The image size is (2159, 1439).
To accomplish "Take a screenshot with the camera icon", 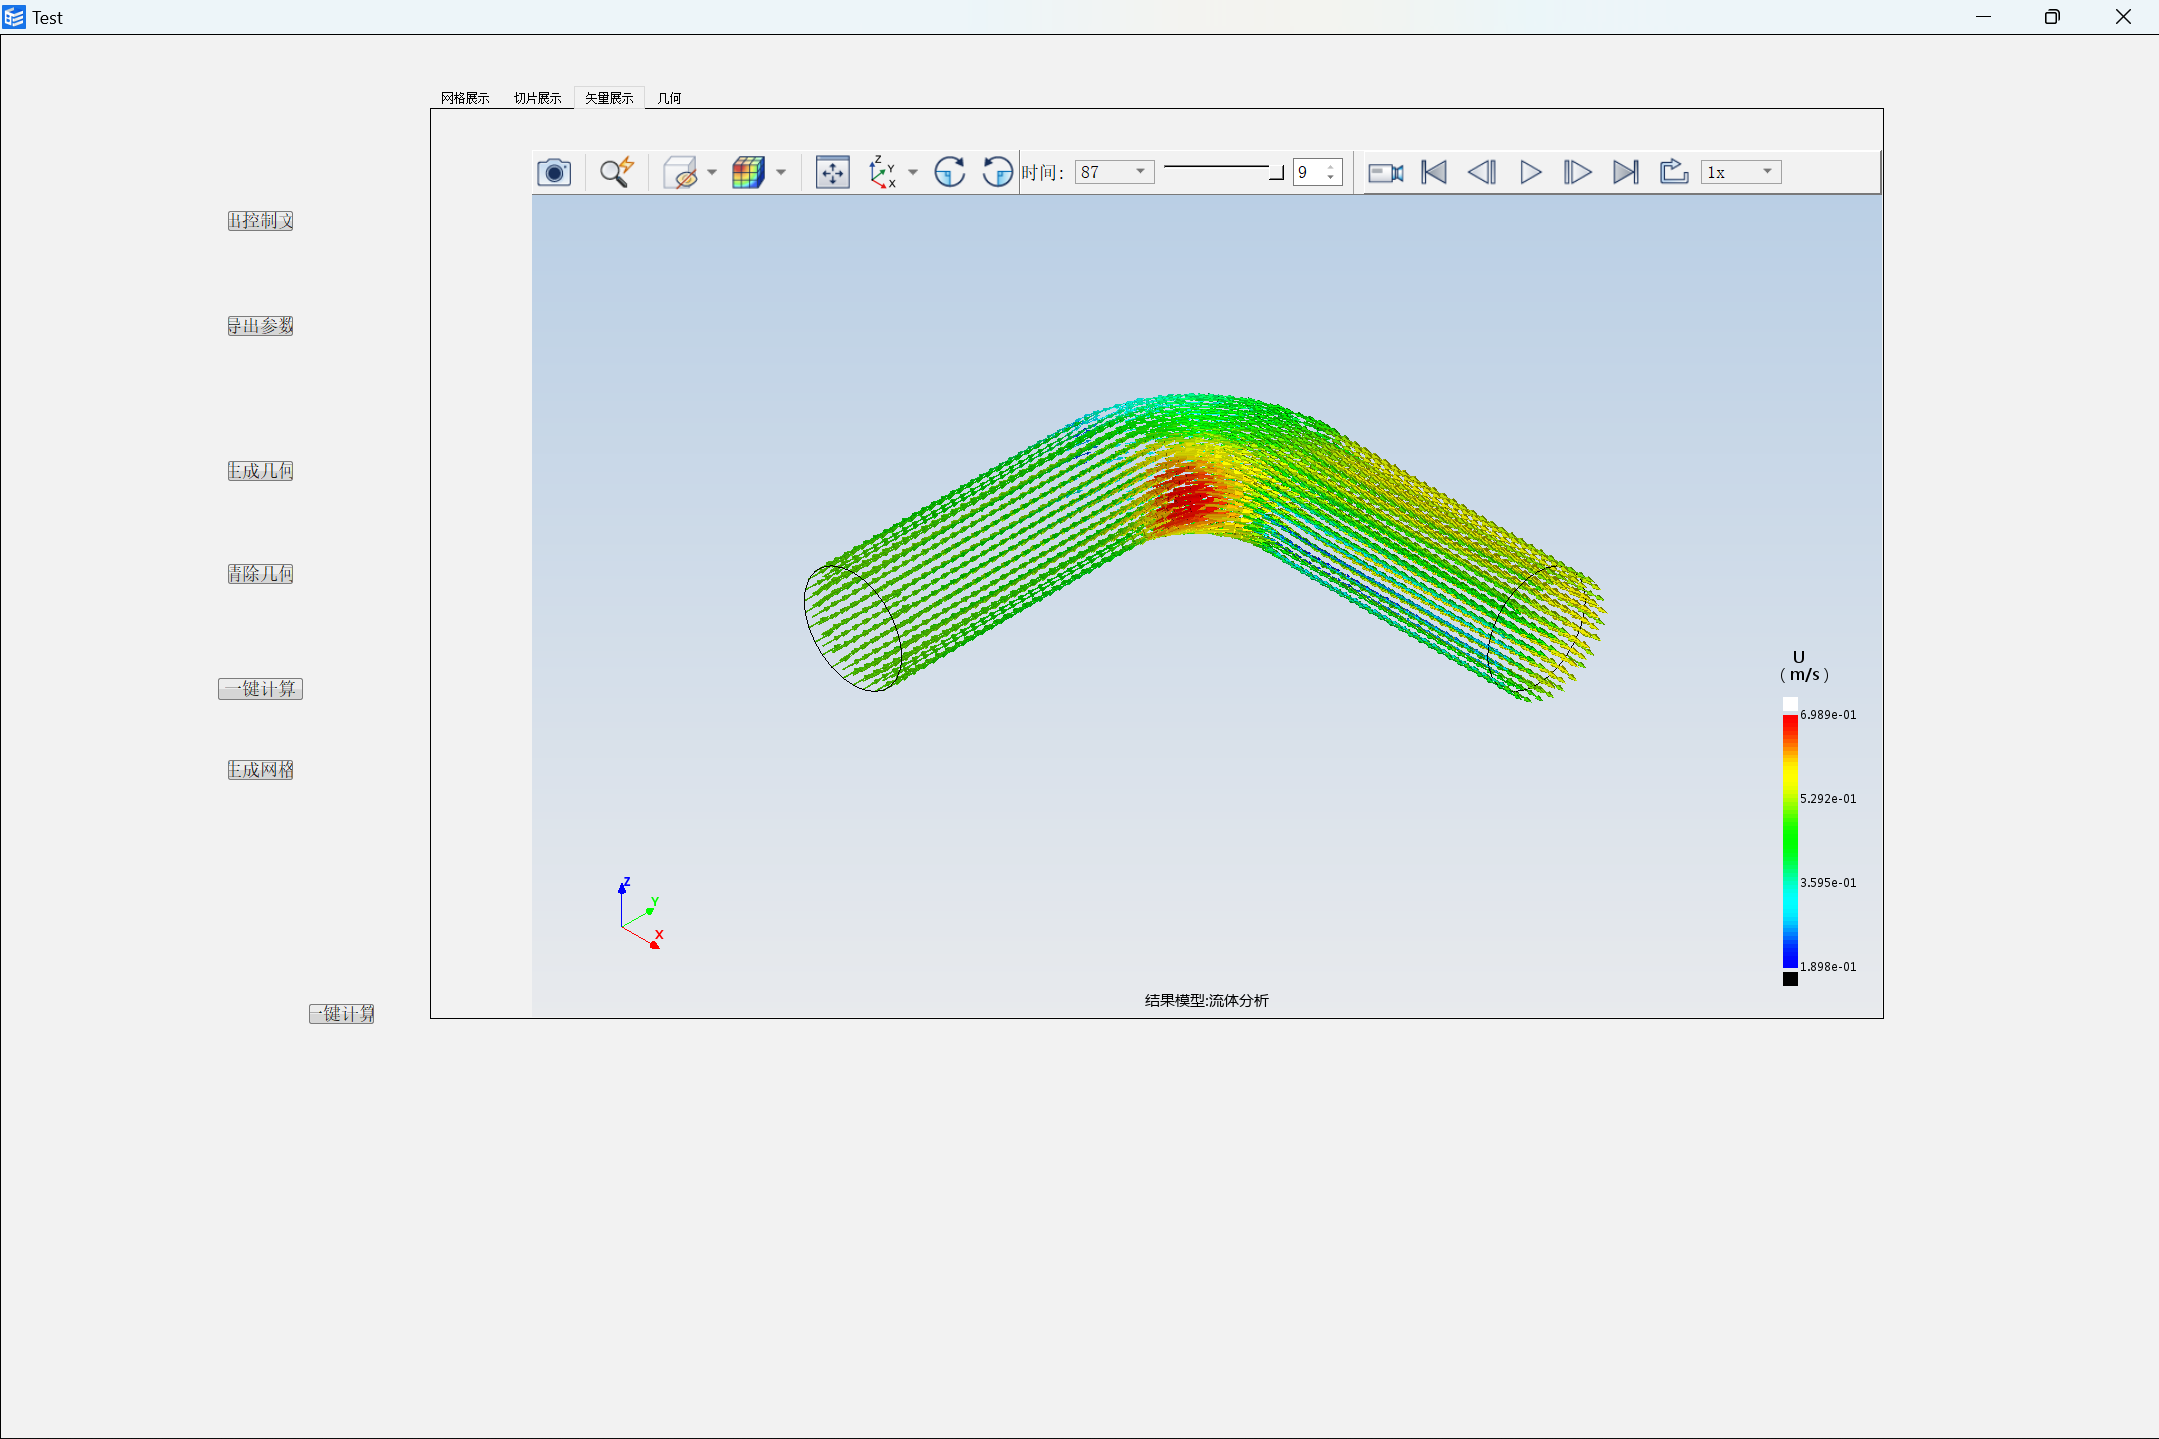I will tap(554, 172).
